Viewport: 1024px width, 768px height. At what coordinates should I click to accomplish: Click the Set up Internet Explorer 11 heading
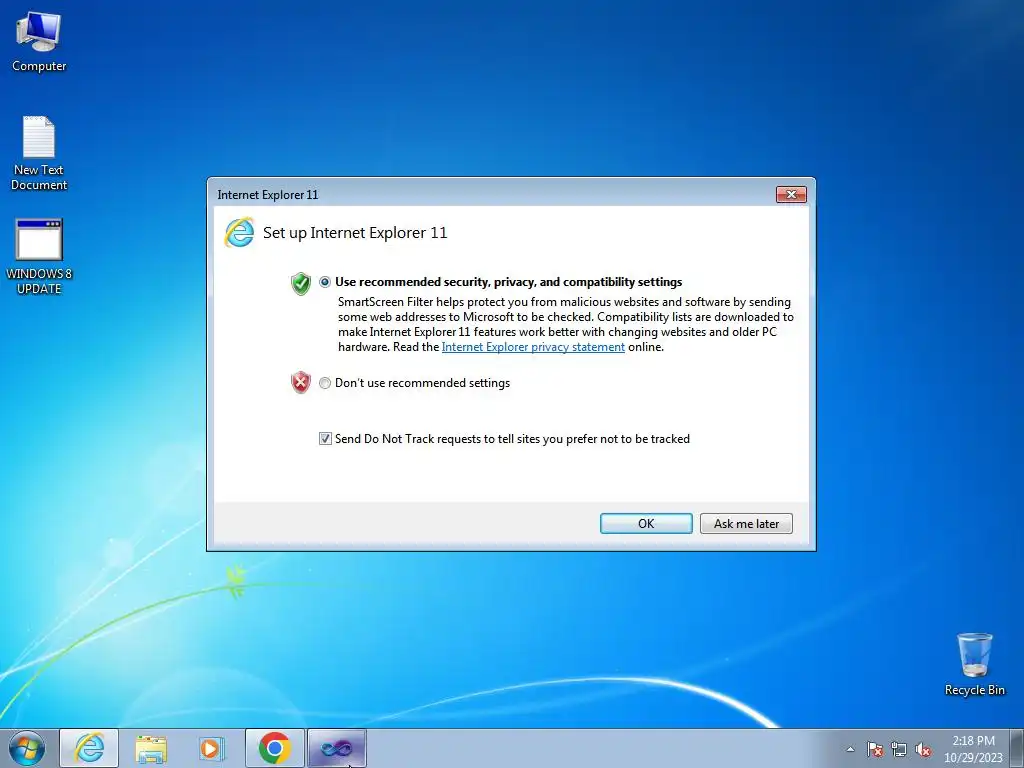(355, 233)
